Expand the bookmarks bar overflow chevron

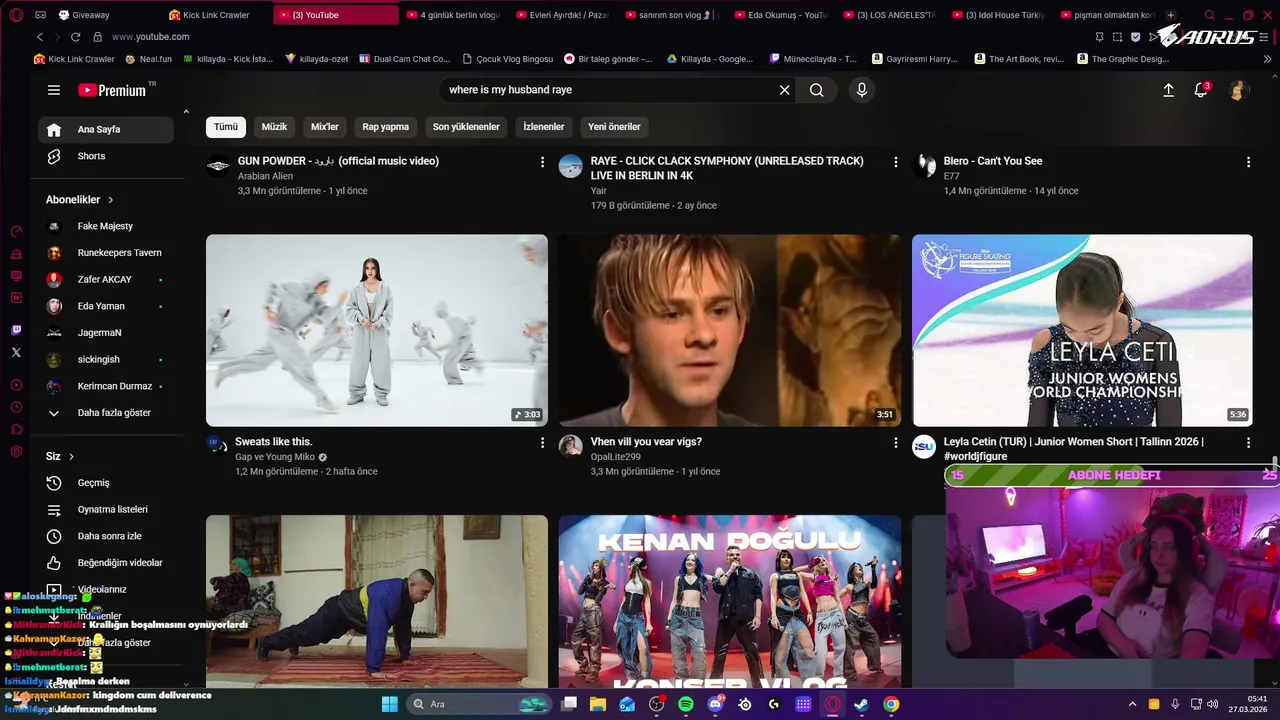pyautogui.click(x=1268, y=59)
